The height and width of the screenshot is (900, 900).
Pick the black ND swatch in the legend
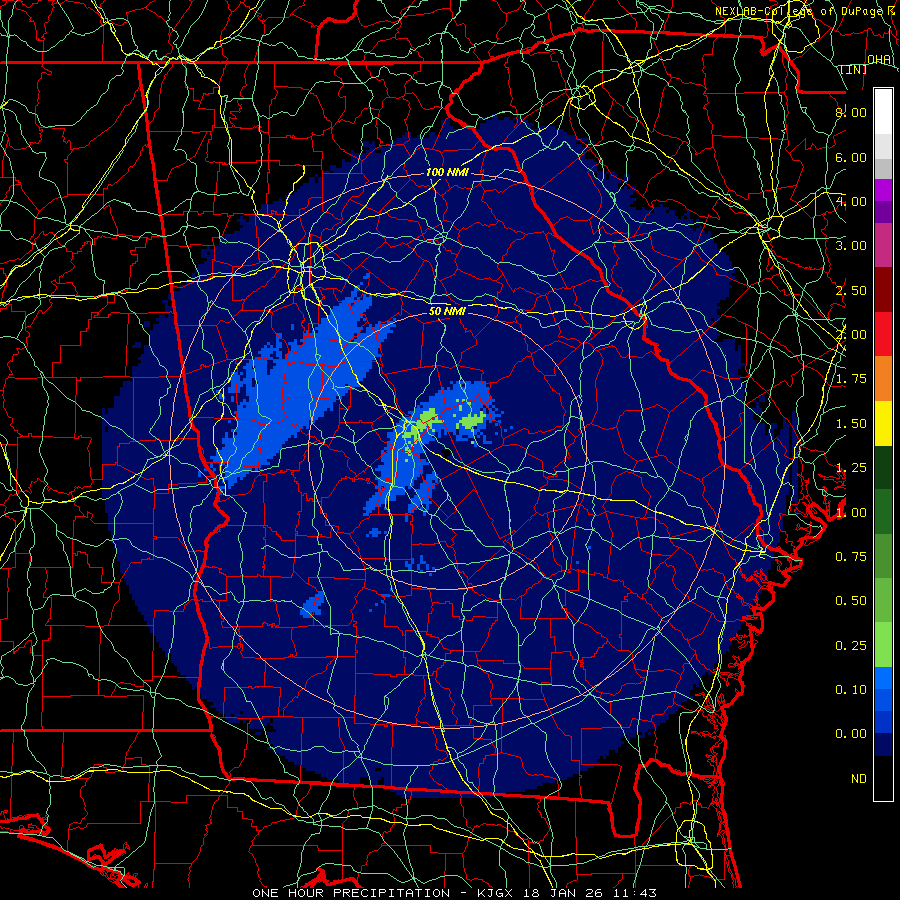pos(883,778)
